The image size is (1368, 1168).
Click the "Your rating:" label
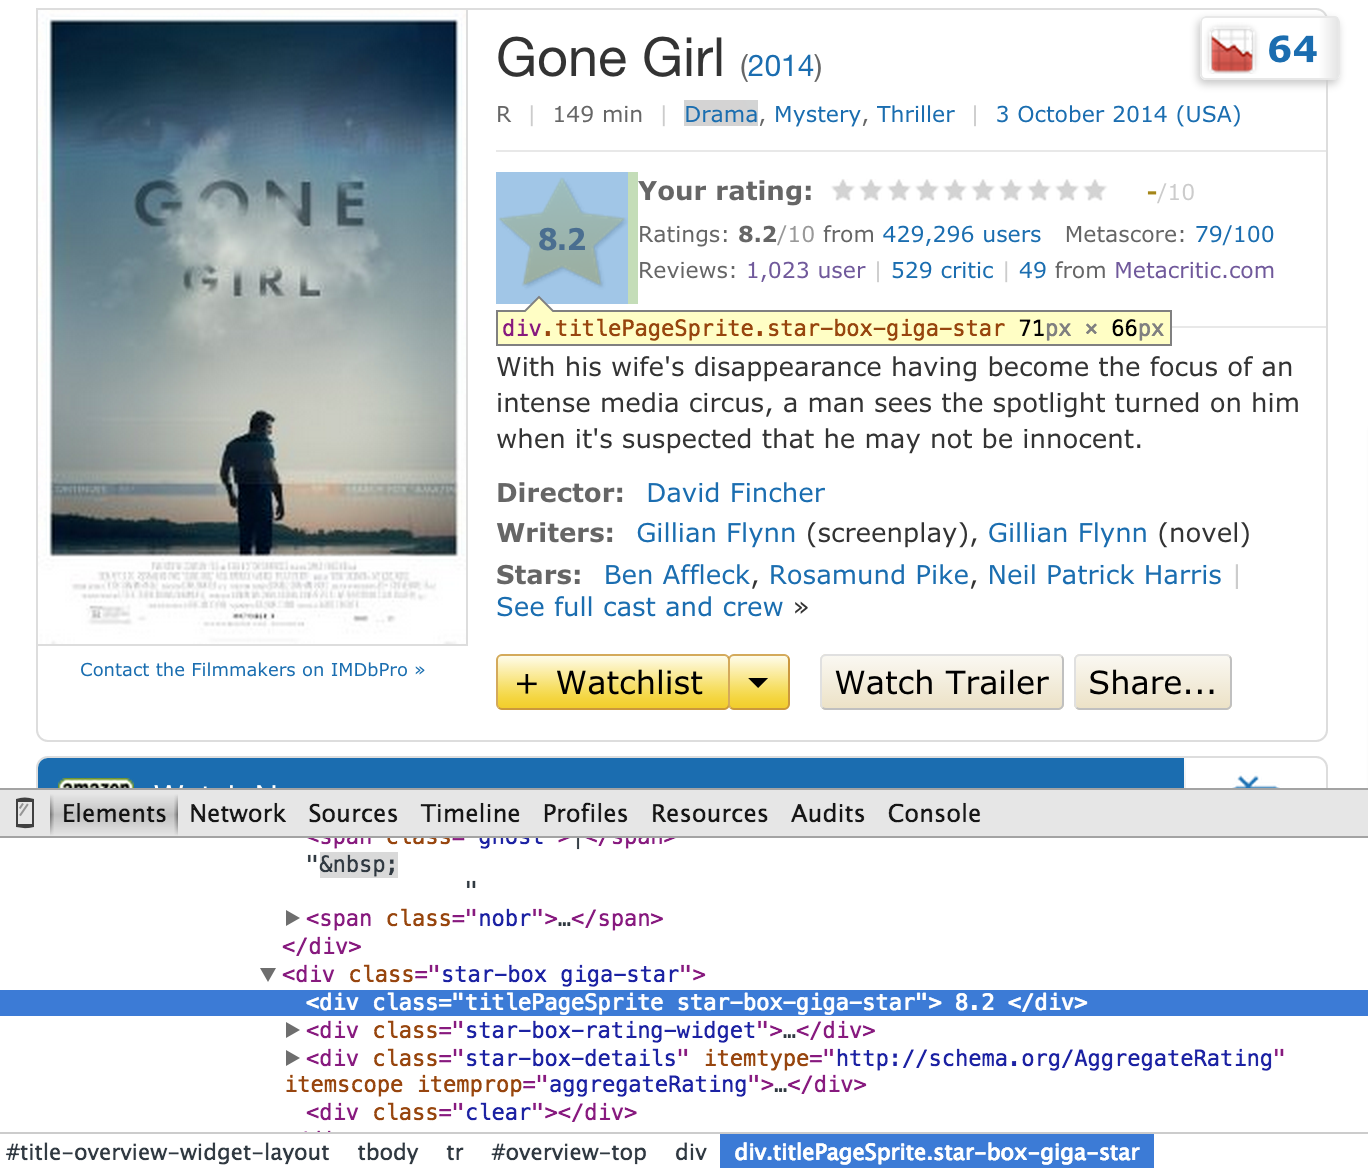725,191
